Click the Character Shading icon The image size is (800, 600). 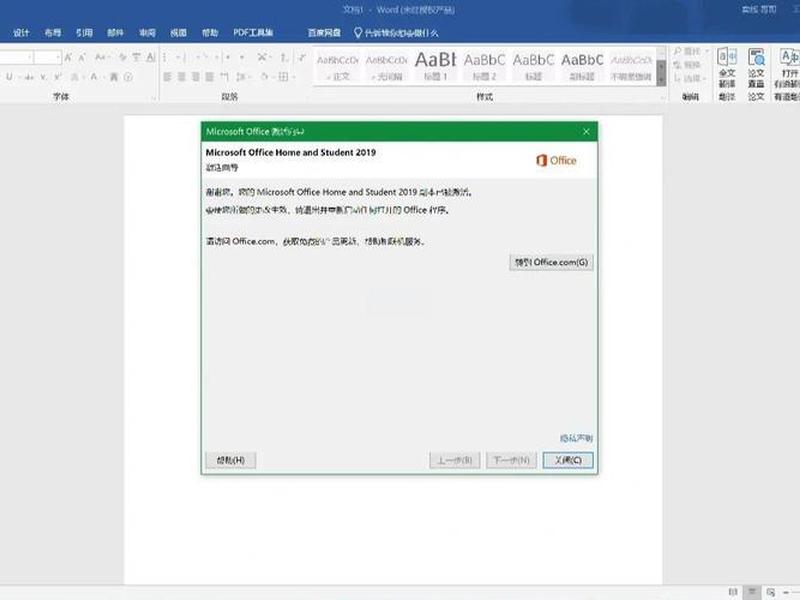113,77
